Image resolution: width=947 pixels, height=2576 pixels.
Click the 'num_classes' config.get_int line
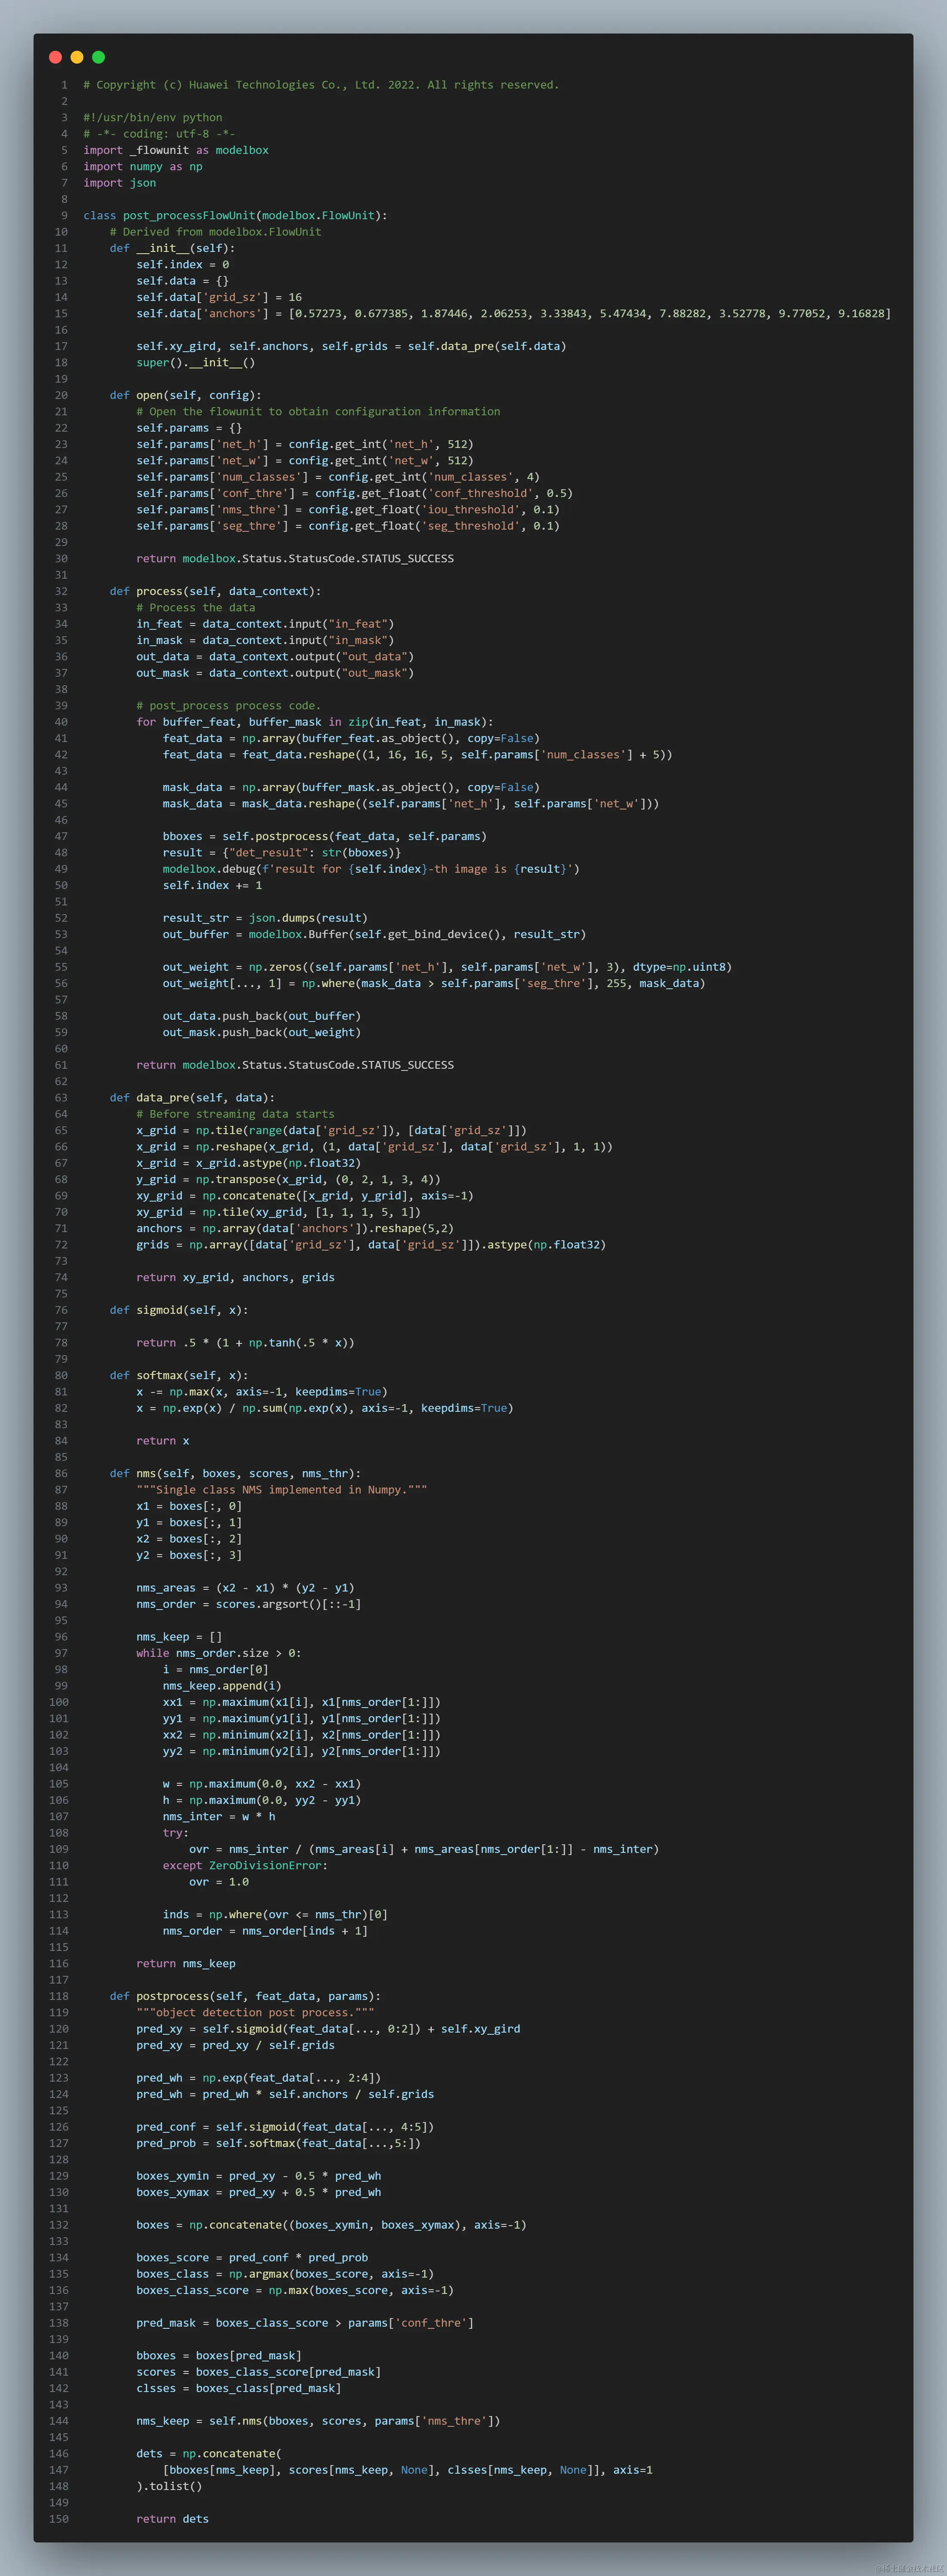click(x=337, y=477)
